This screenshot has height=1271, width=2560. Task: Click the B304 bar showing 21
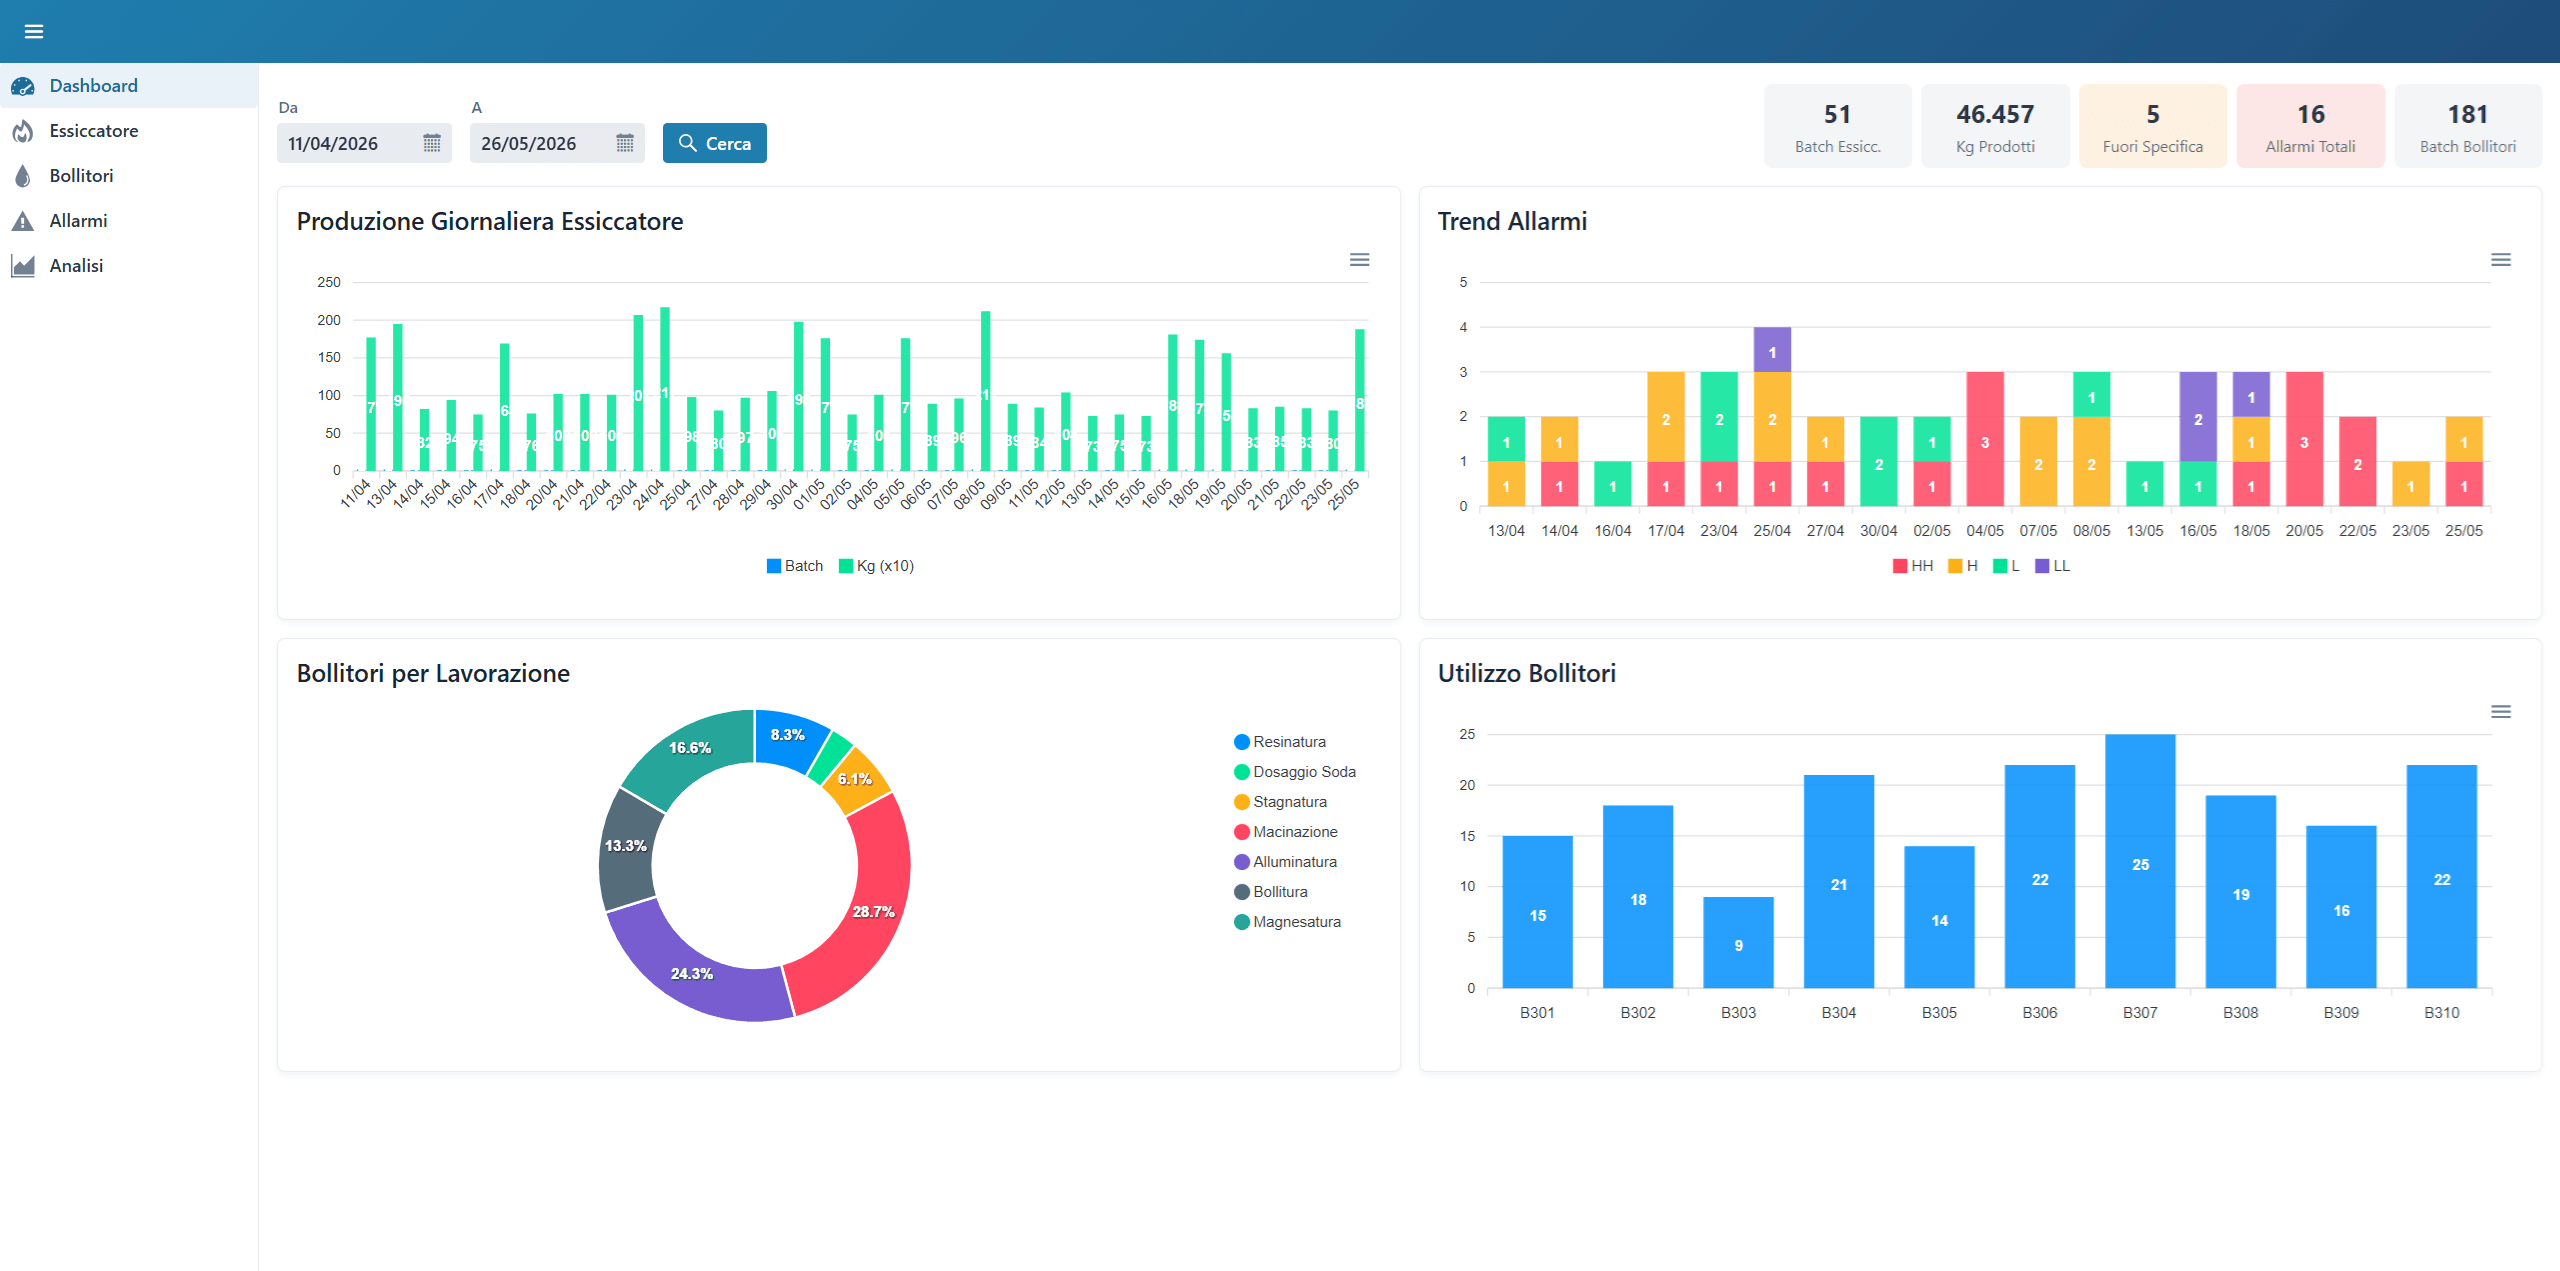click(1839, 881)
